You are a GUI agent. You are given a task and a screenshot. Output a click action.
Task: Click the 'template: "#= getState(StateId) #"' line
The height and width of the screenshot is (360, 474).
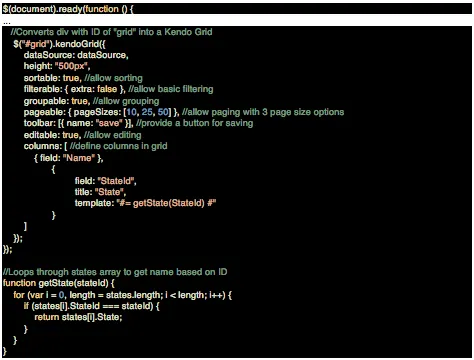coord(145,203)
